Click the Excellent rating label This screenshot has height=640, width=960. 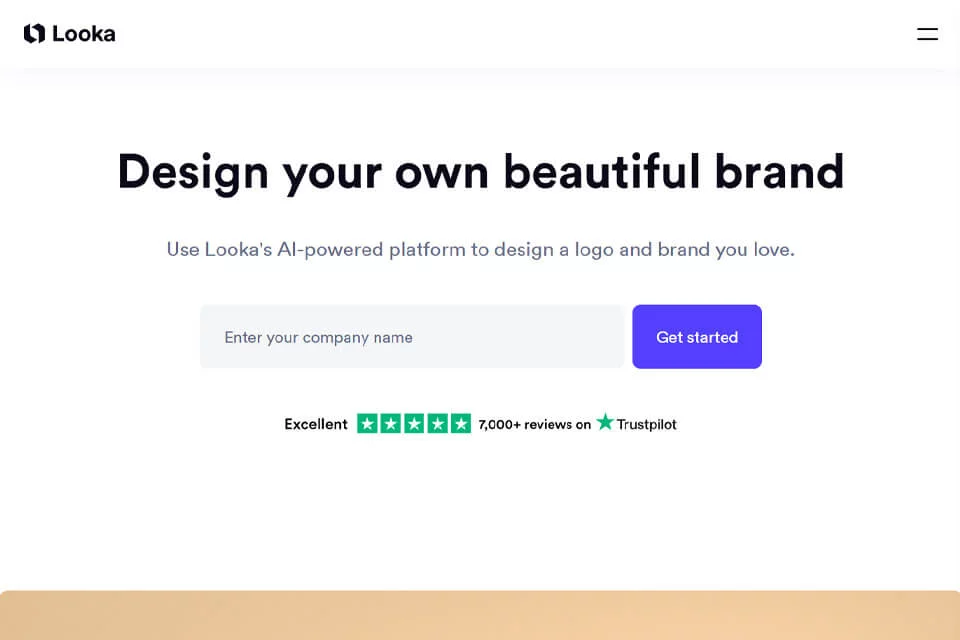[x=316, y=424]
